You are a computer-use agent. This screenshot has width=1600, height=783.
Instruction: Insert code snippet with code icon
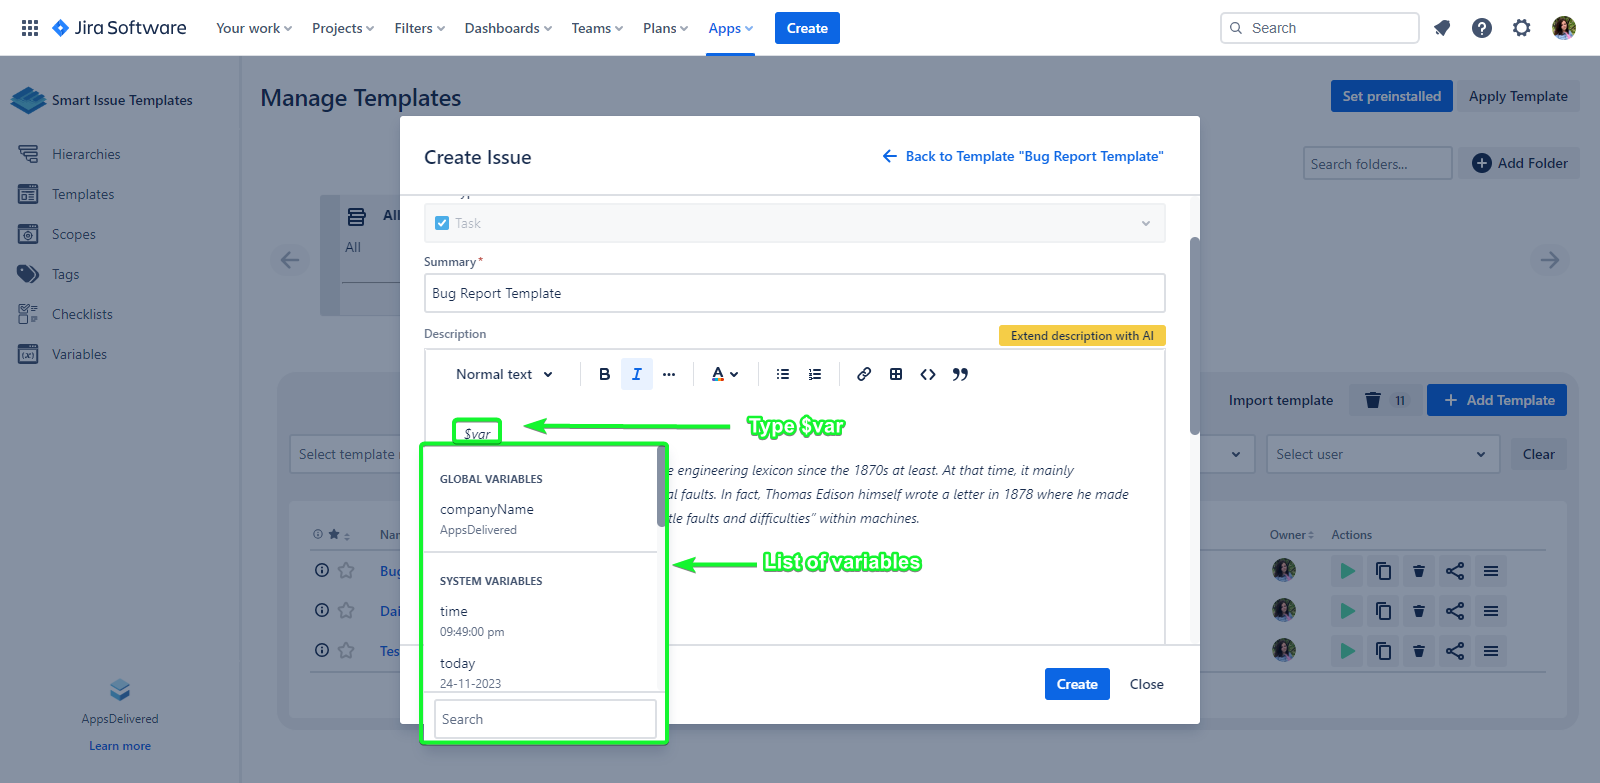[928, 374]
